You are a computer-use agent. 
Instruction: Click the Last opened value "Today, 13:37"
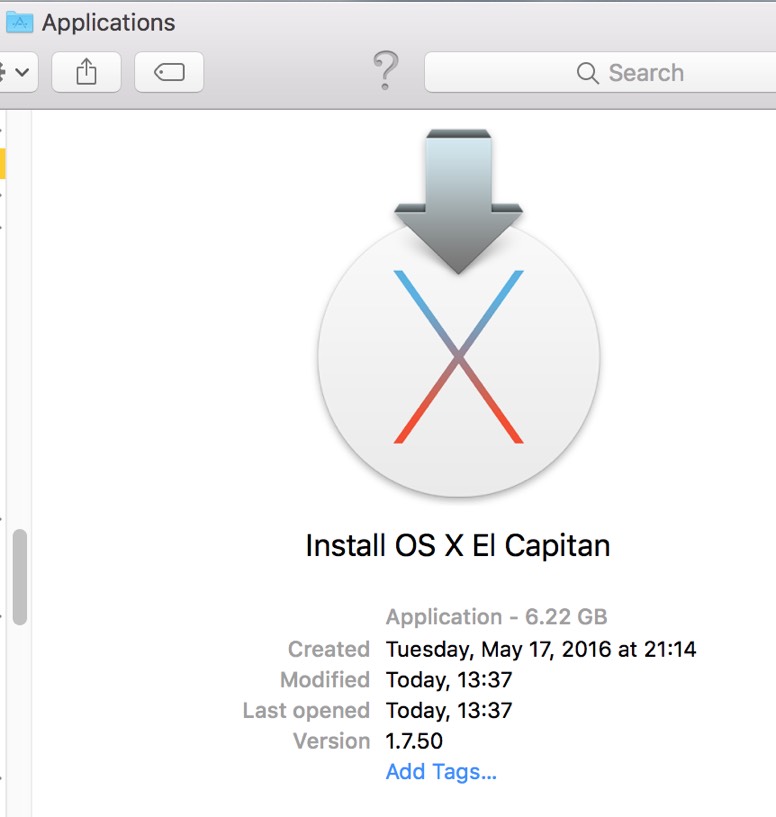449,711
